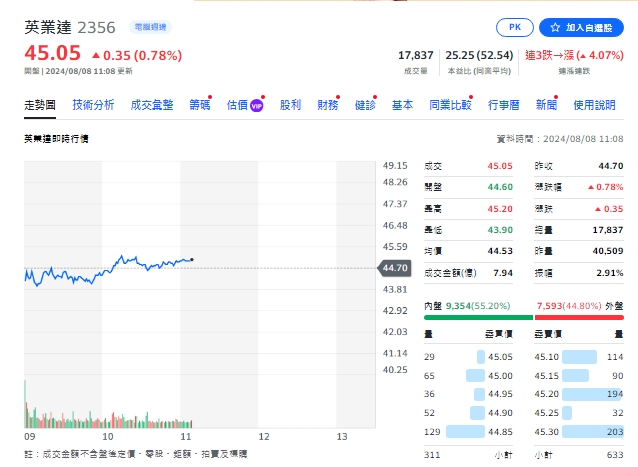Switch to the 基本 tab
This screenshot has height=467, width=638.
coord(402,105)
